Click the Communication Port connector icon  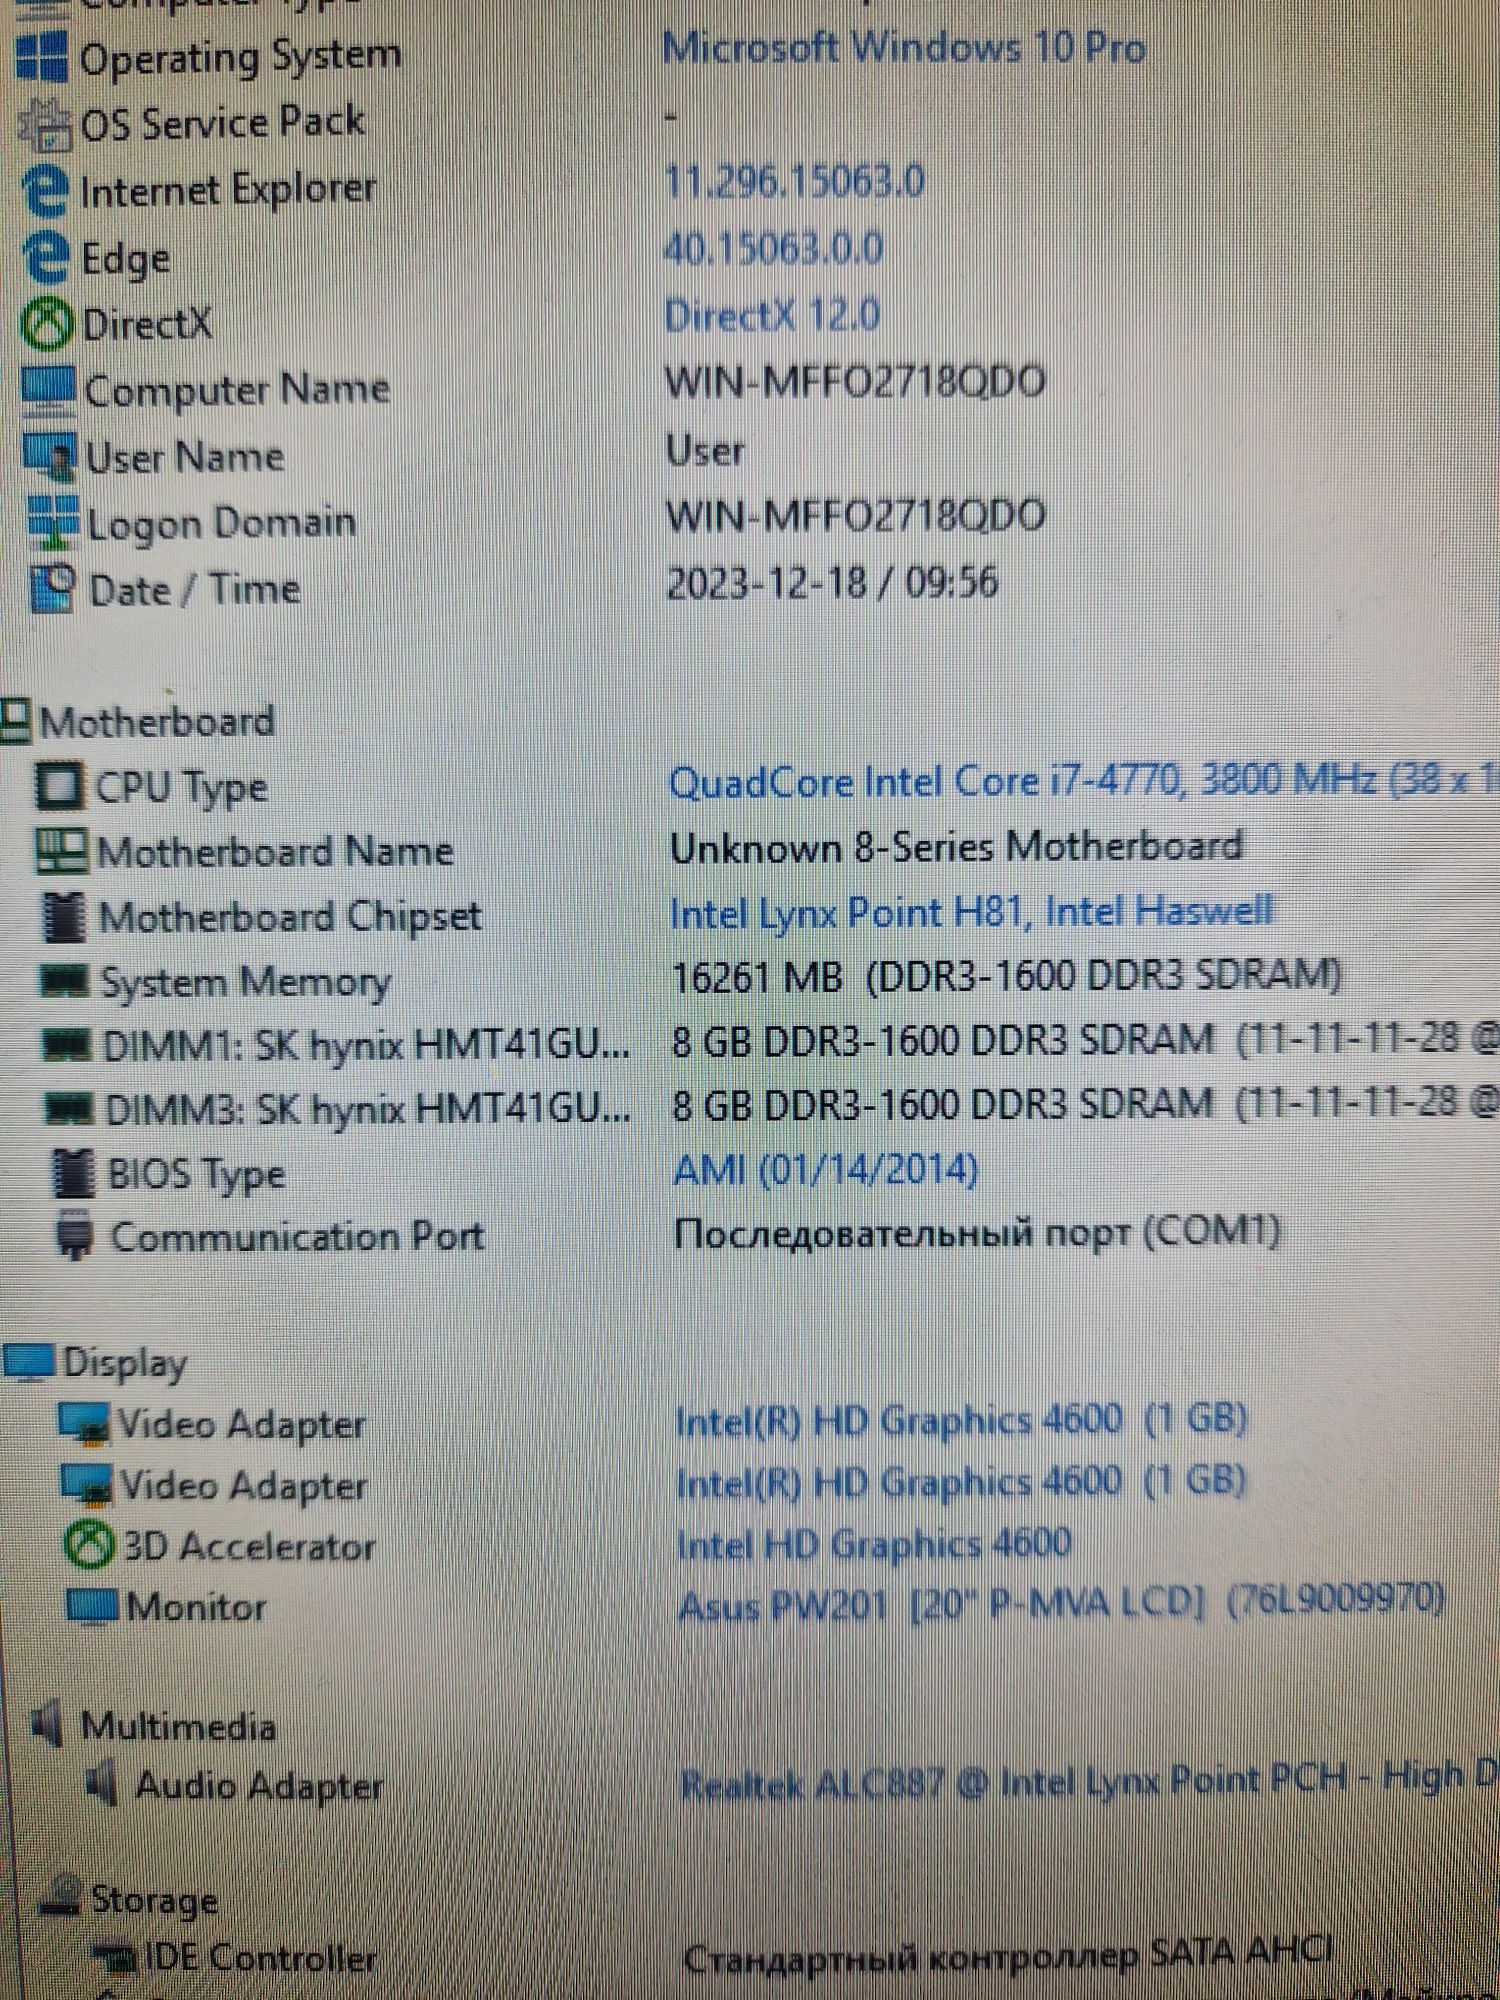(75, 1236)
